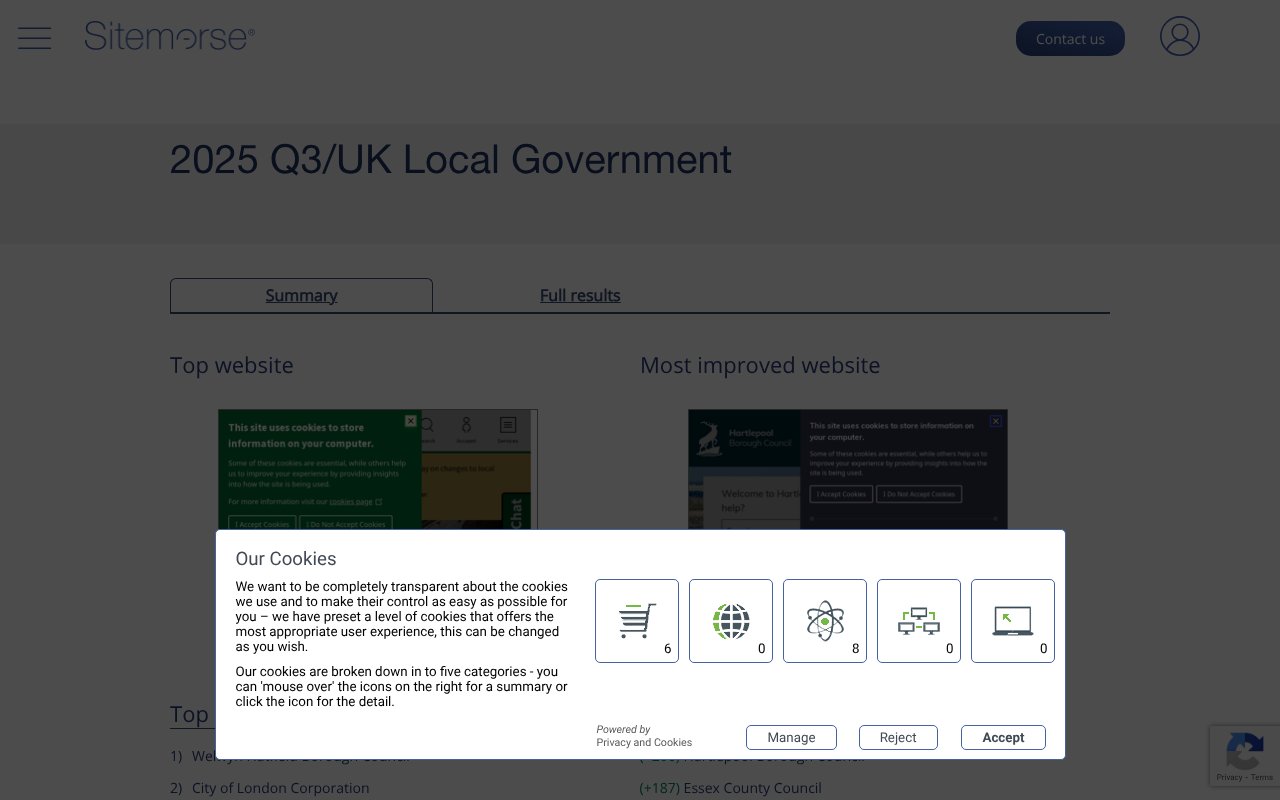1280x800 pixels.
Task: Click the Contact us button
Action: coord(1070,38)
